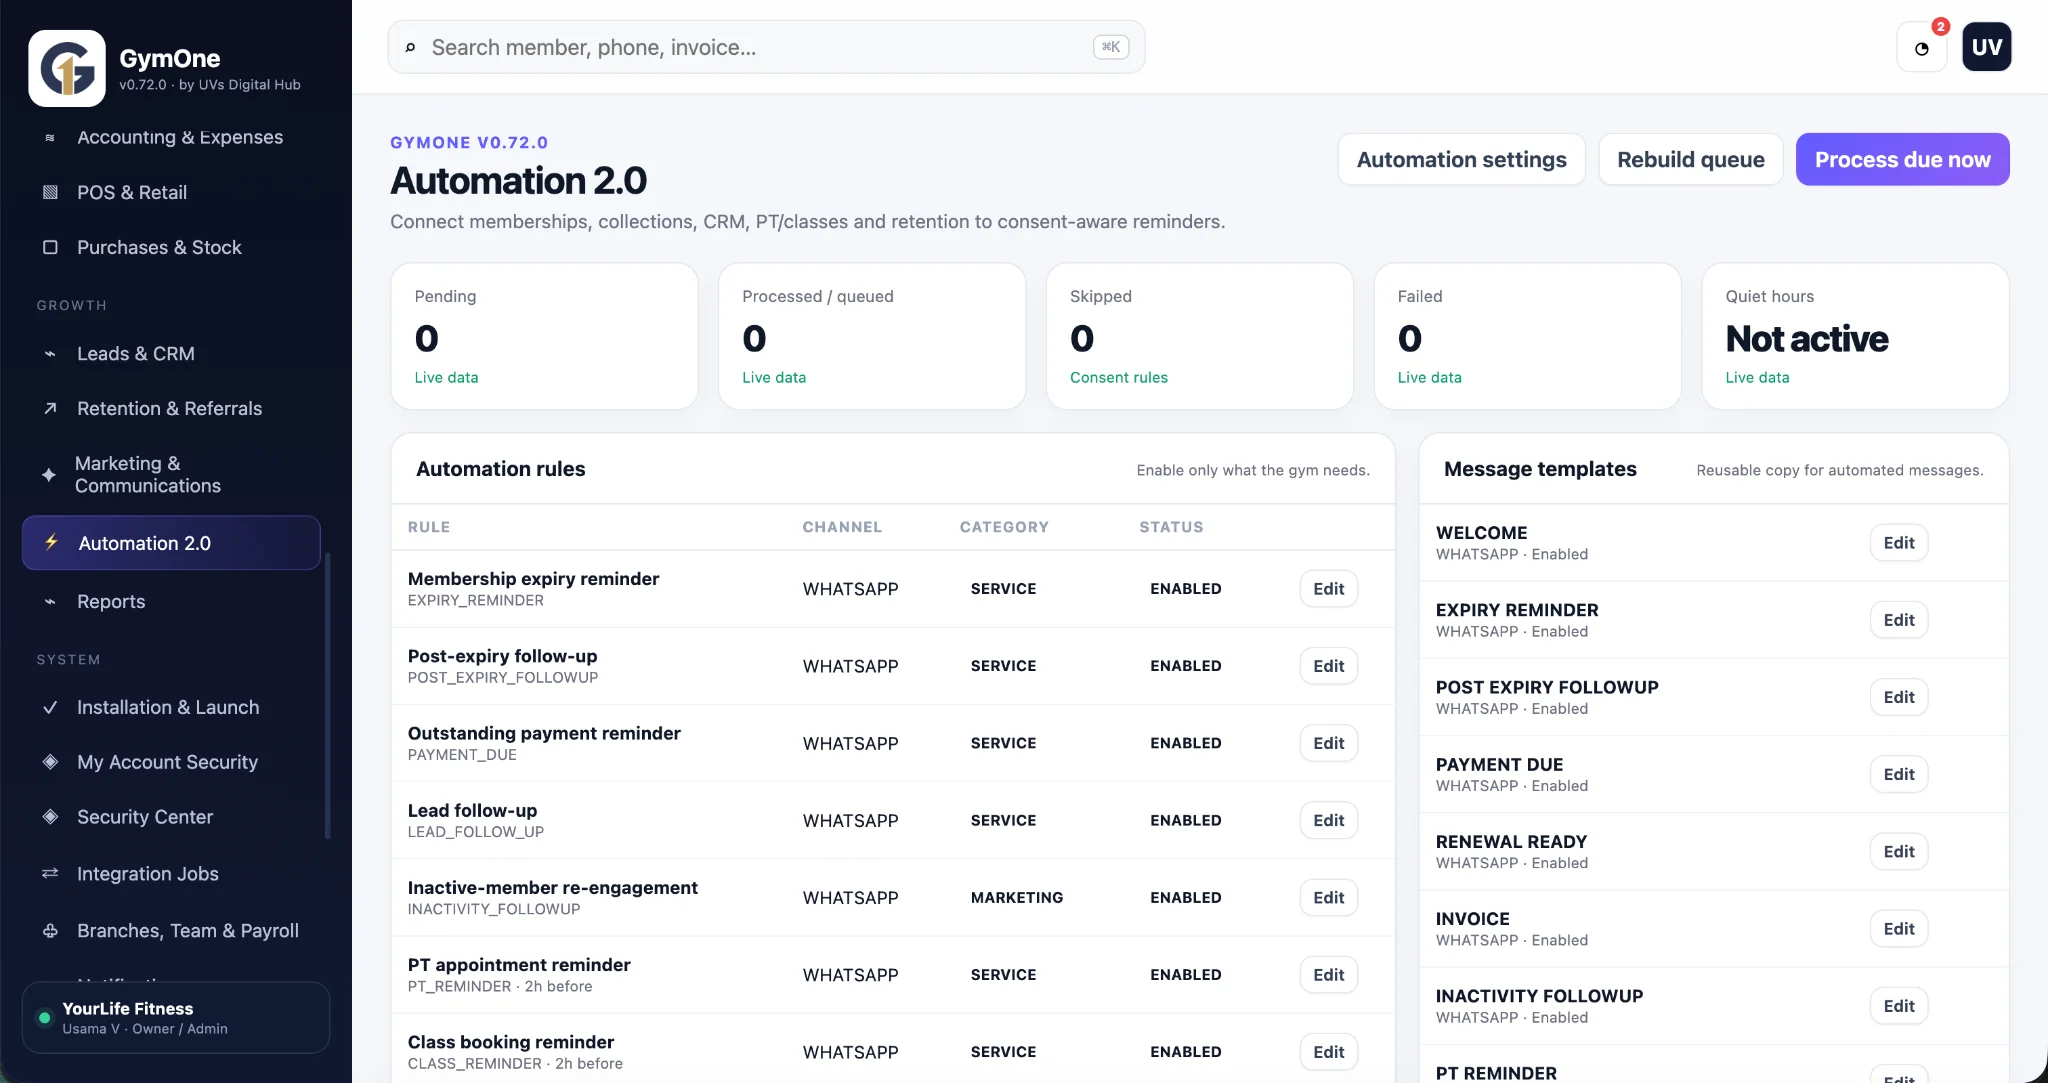
Task: Edit Membership expiry reminder rule
Action: (1328, 589)
